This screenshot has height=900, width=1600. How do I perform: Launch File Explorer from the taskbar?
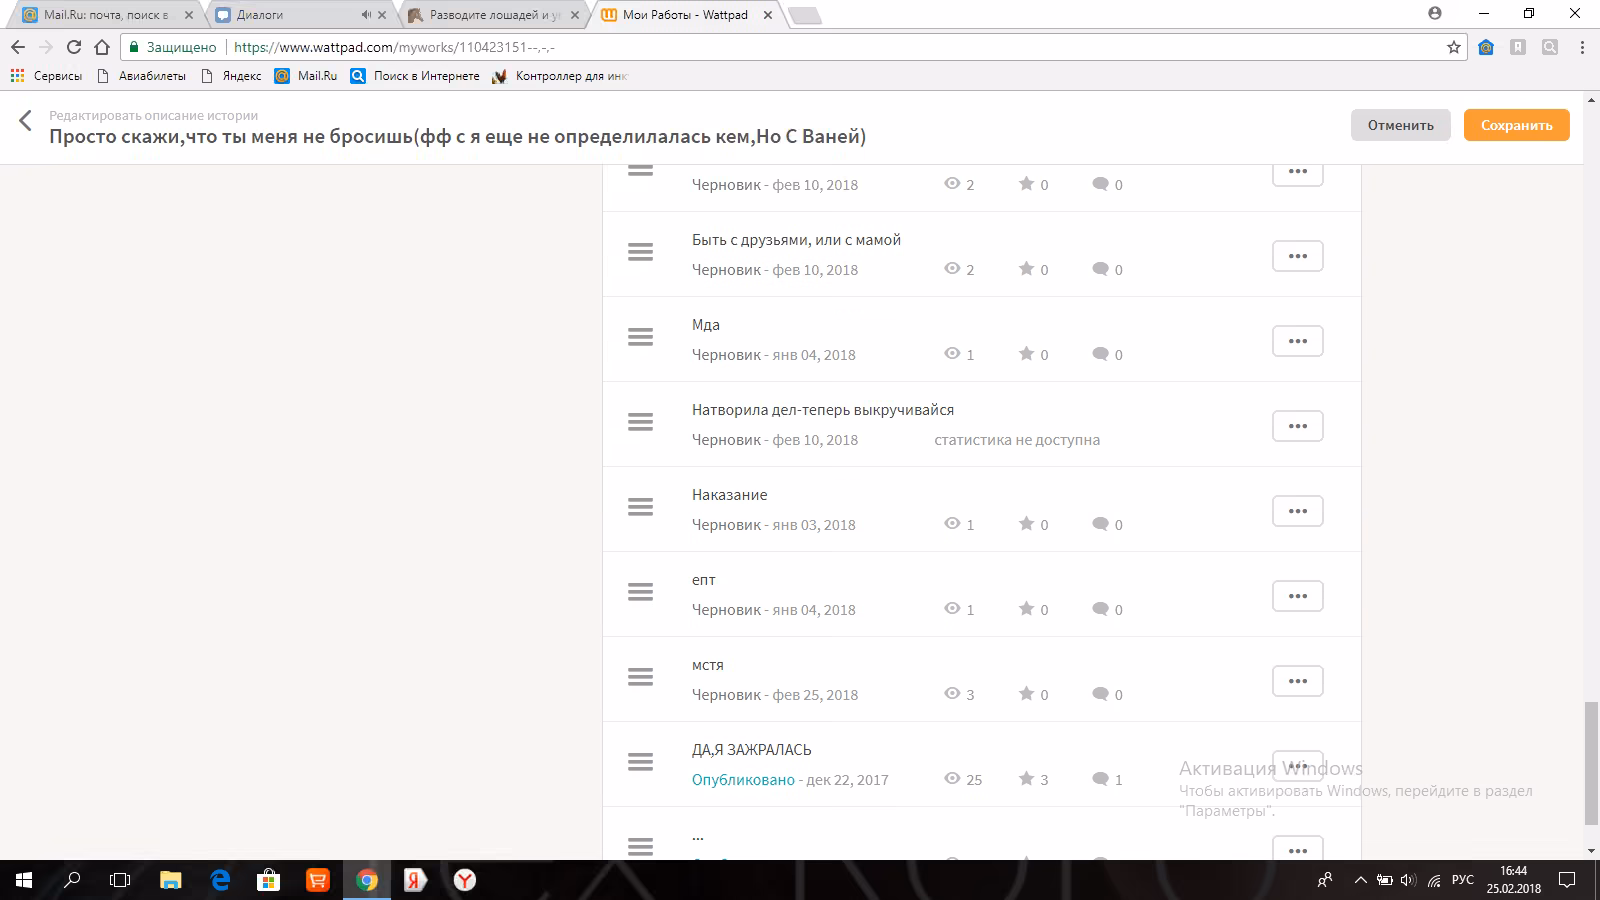[171, 880]
